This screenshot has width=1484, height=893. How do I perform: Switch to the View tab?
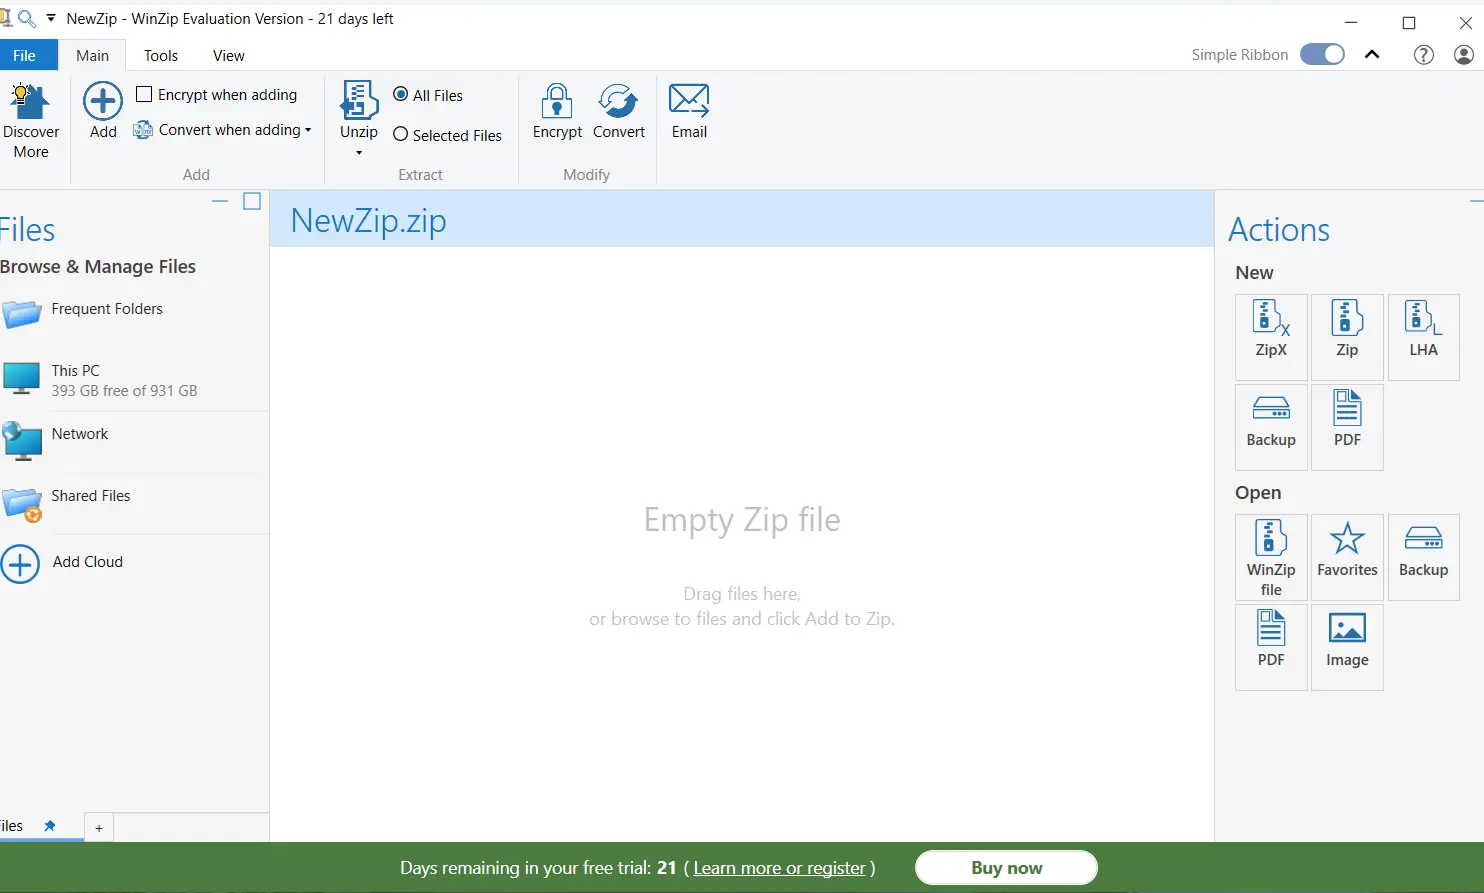coord(228,56)
